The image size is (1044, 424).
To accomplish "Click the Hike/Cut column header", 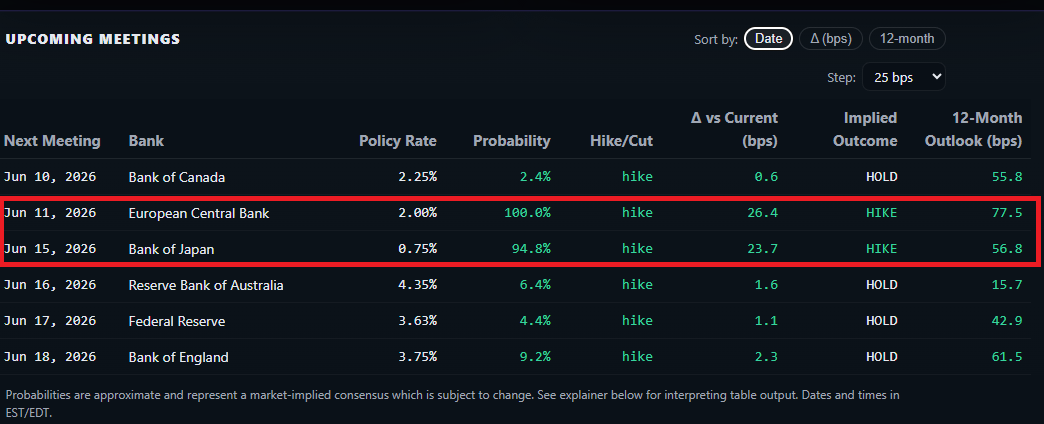I will coord(621,141).
